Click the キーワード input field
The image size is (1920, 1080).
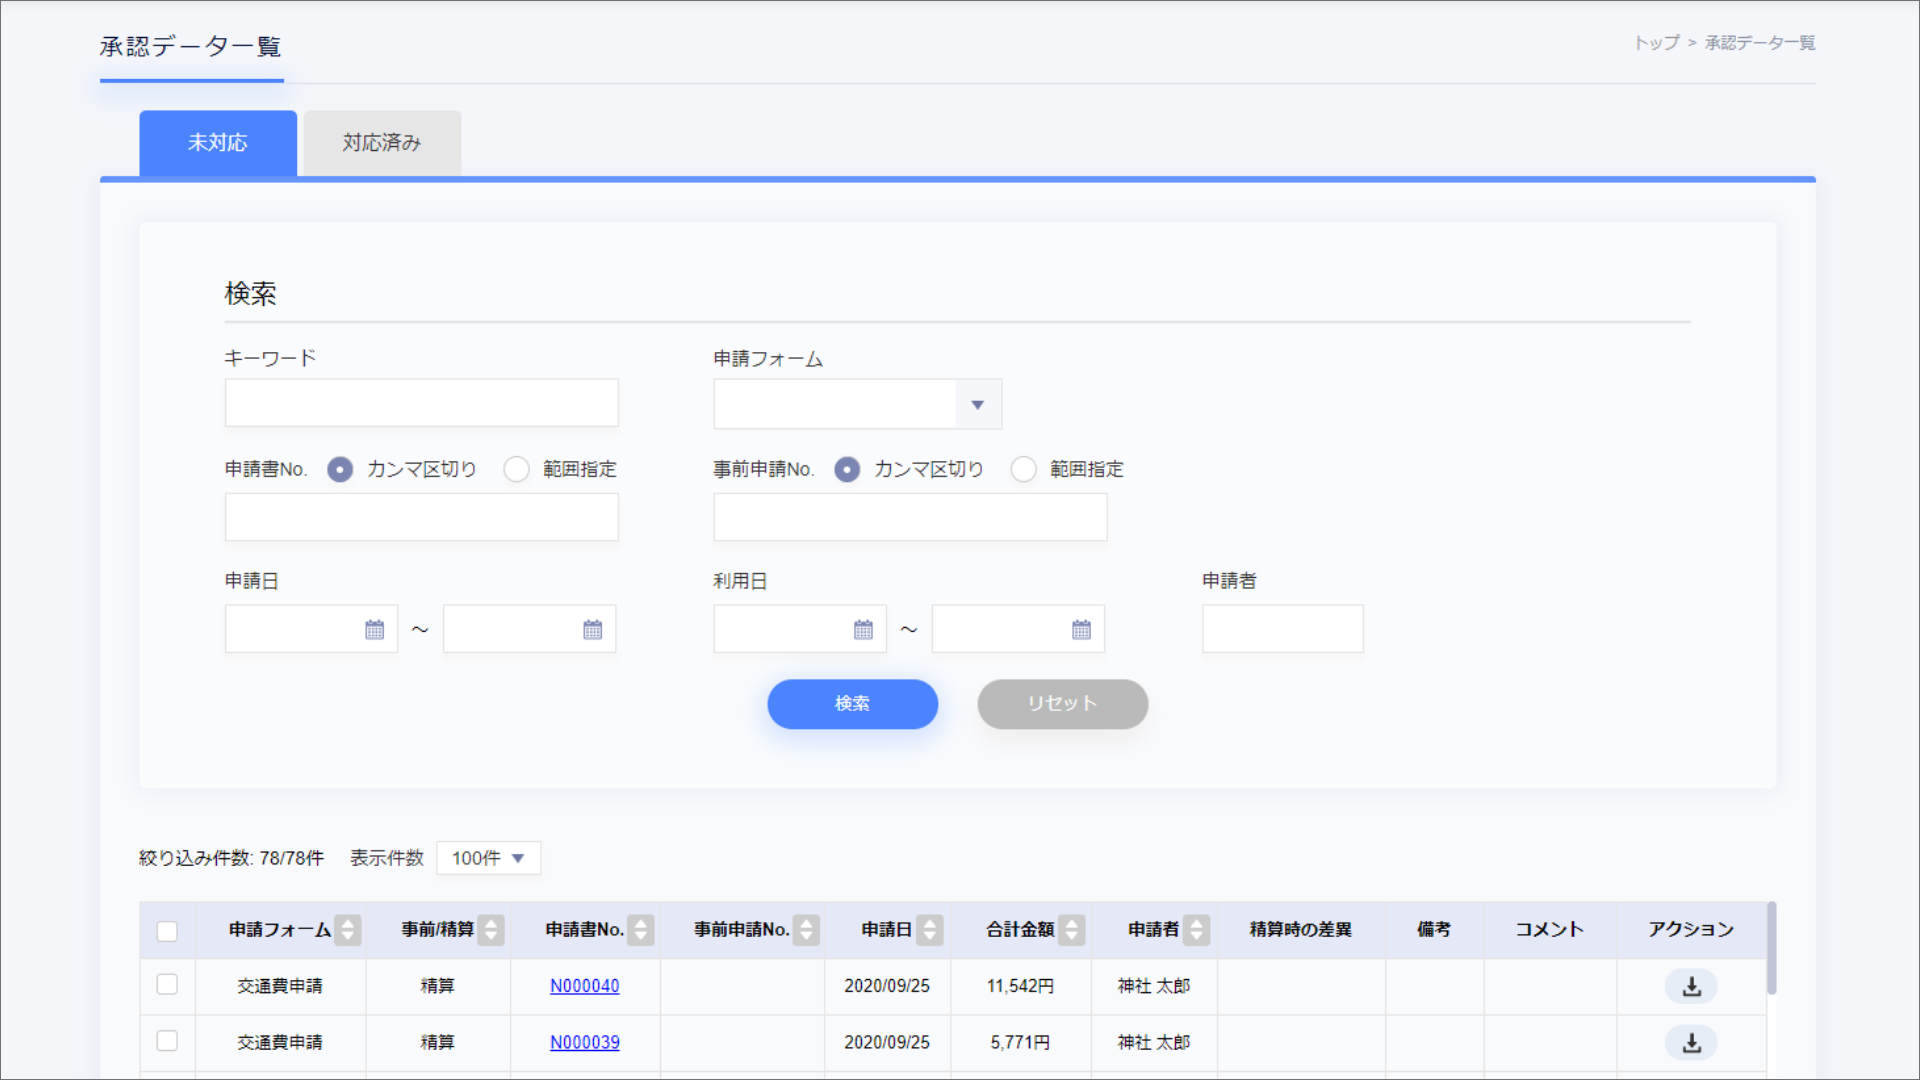coord(421,403)
